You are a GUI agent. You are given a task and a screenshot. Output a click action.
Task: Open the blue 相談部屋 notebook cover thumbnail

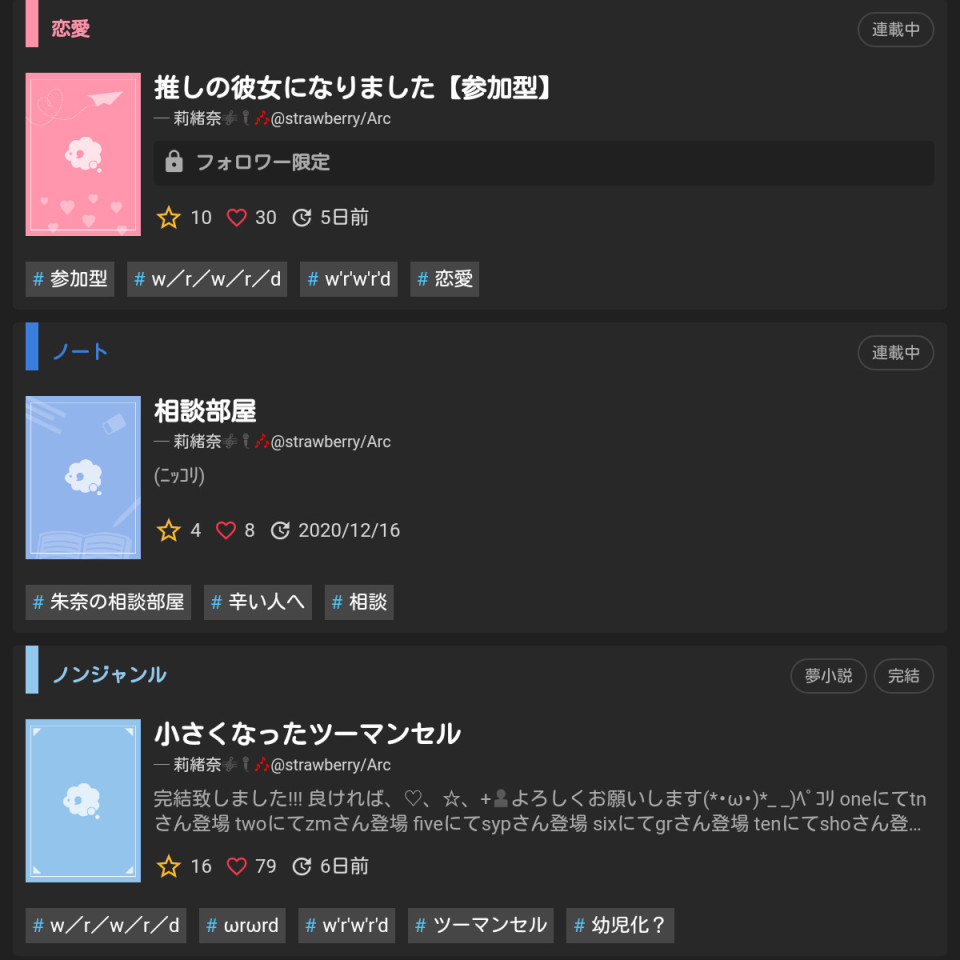83,478
